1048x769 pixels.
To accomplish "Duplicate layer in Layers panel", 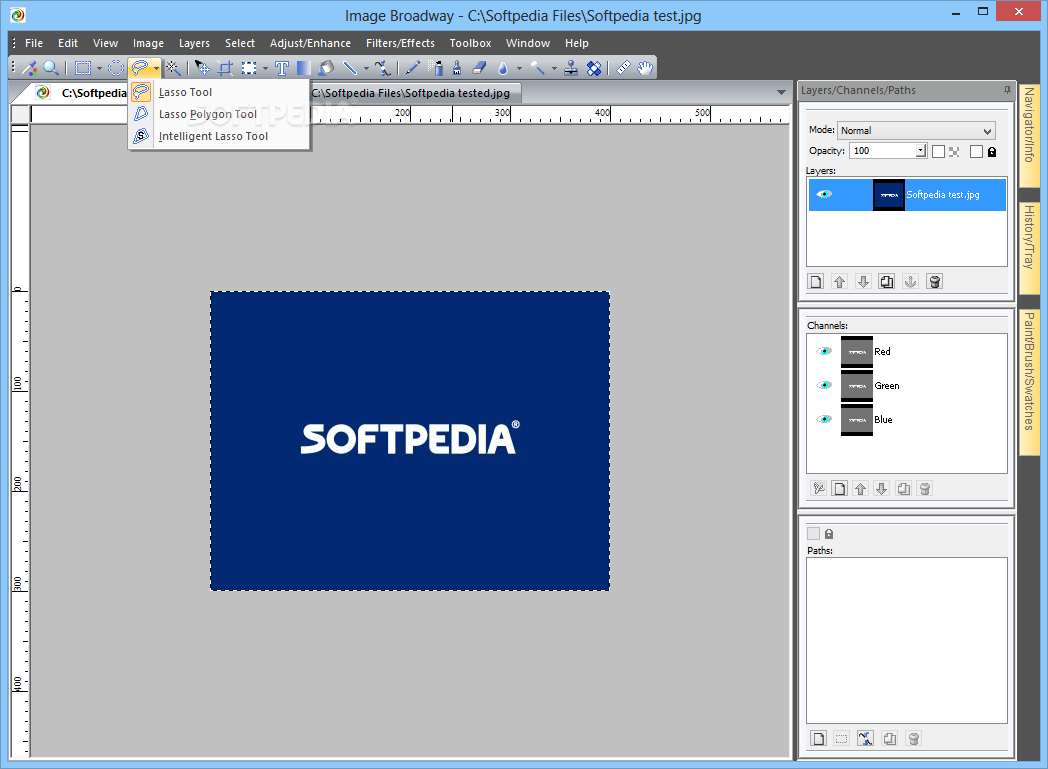I will [887, 281].
